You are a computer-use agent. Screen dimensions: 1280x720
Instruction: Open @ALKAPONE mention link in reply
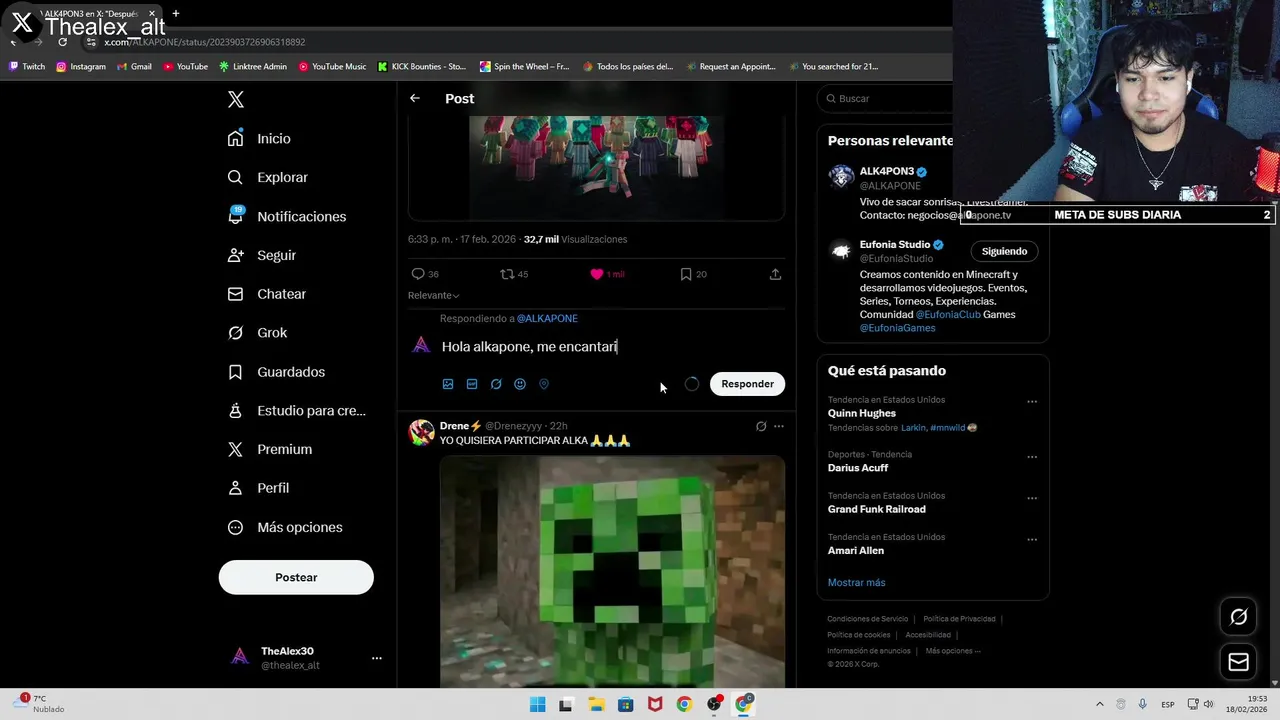[547, 318]
